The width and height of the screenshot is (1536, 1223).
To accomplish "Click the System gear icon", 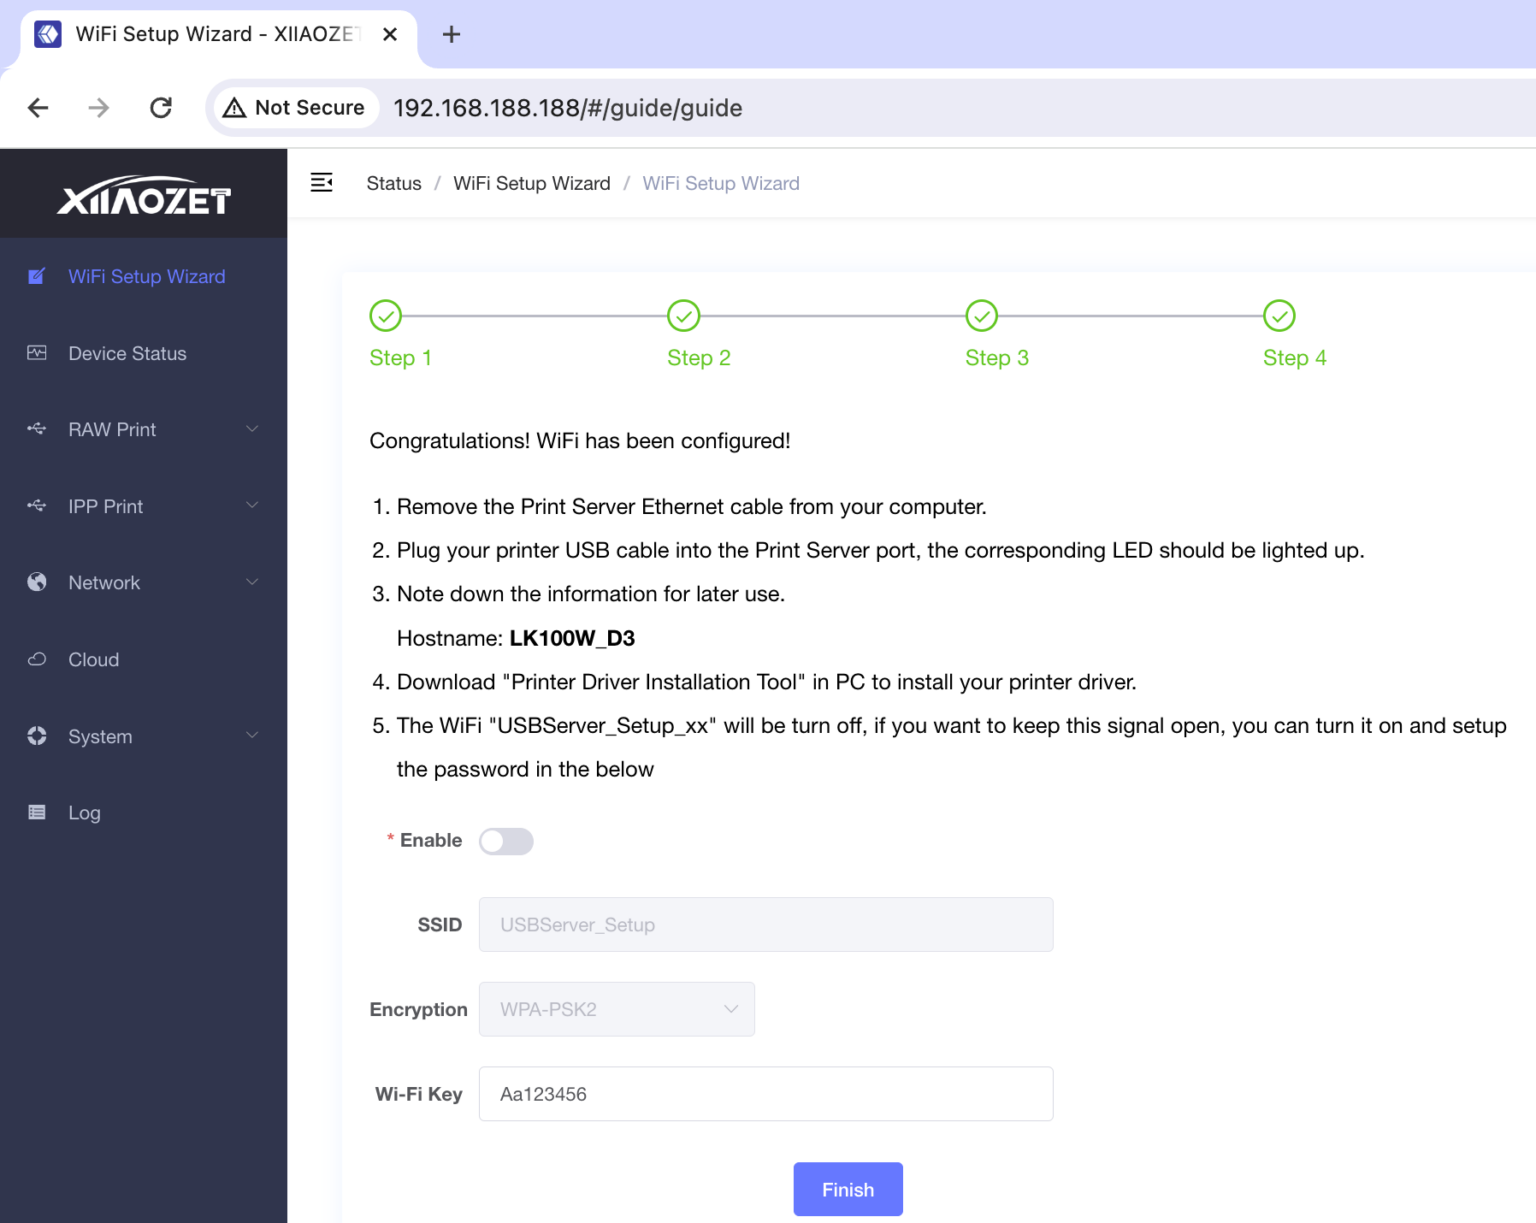I will click(x=36, y=736).
